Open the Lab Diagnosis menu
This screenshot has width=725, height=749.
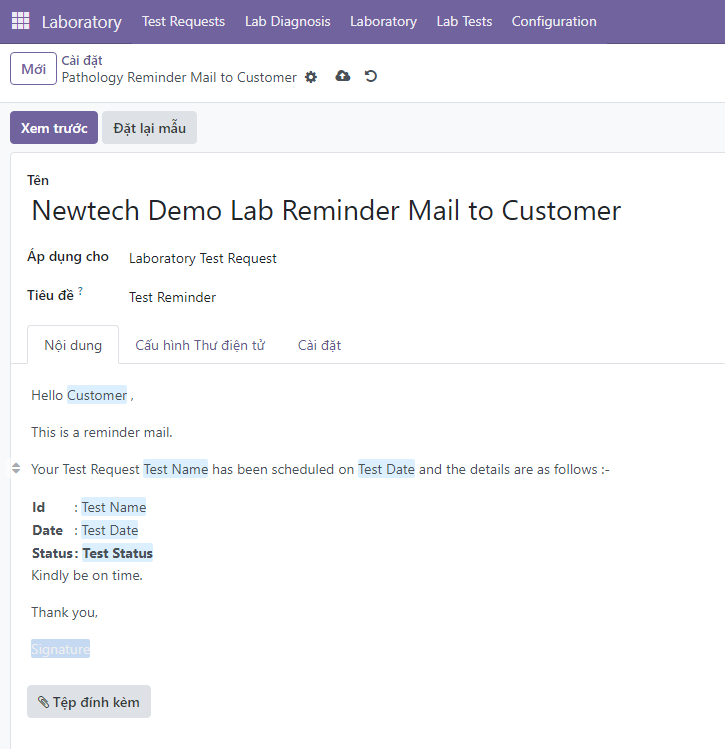(x=287, y=21)
